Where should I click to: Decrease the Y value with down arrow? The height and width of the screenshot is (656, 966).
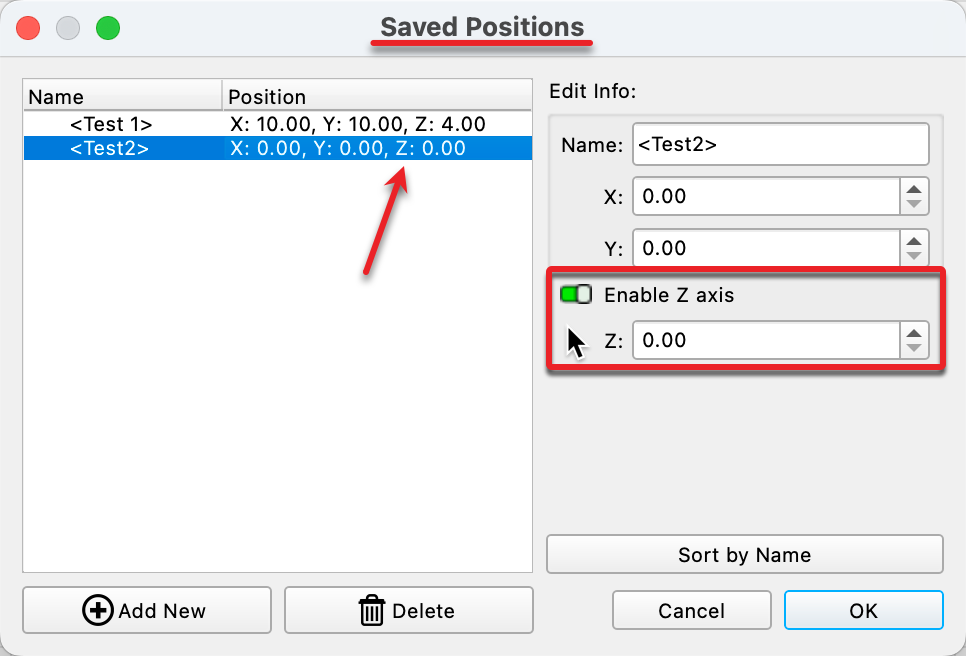pyautogui.click(x=913, y=256)
